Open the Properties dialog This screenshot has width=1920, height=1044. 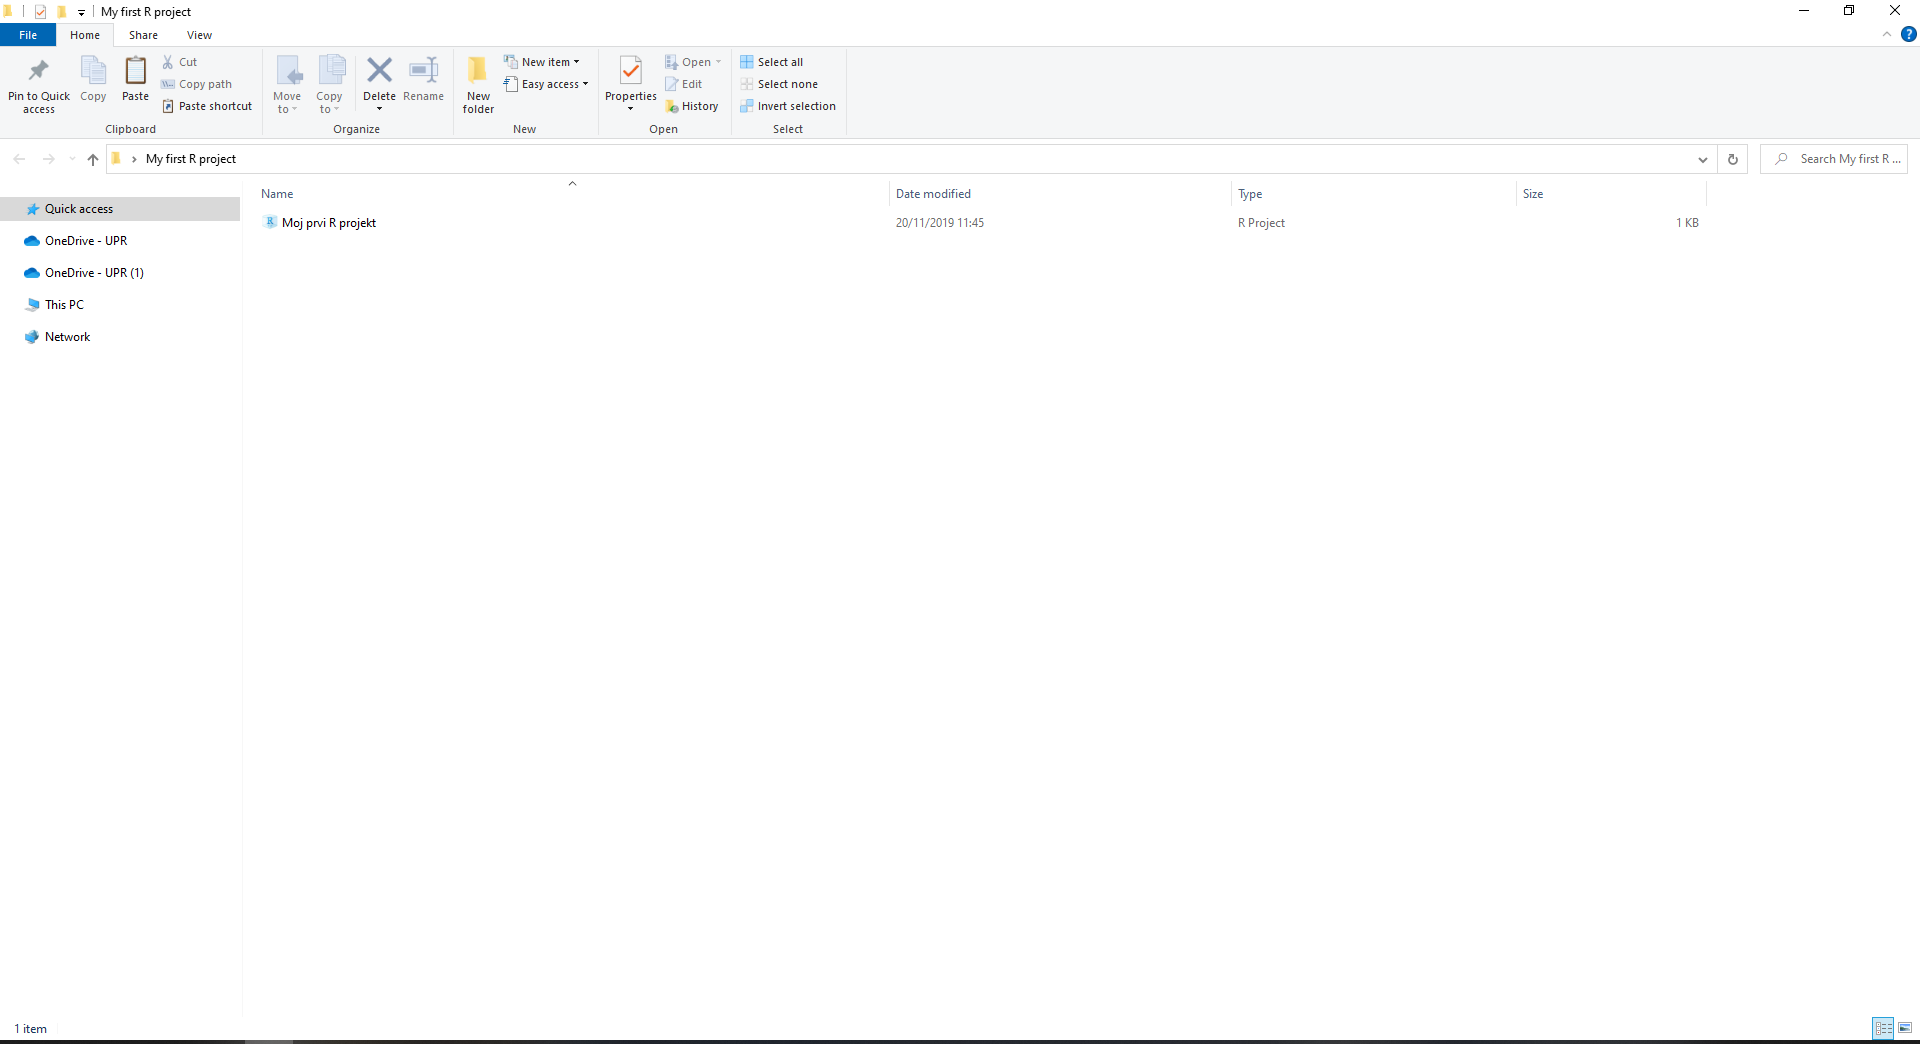pos(631,84)
